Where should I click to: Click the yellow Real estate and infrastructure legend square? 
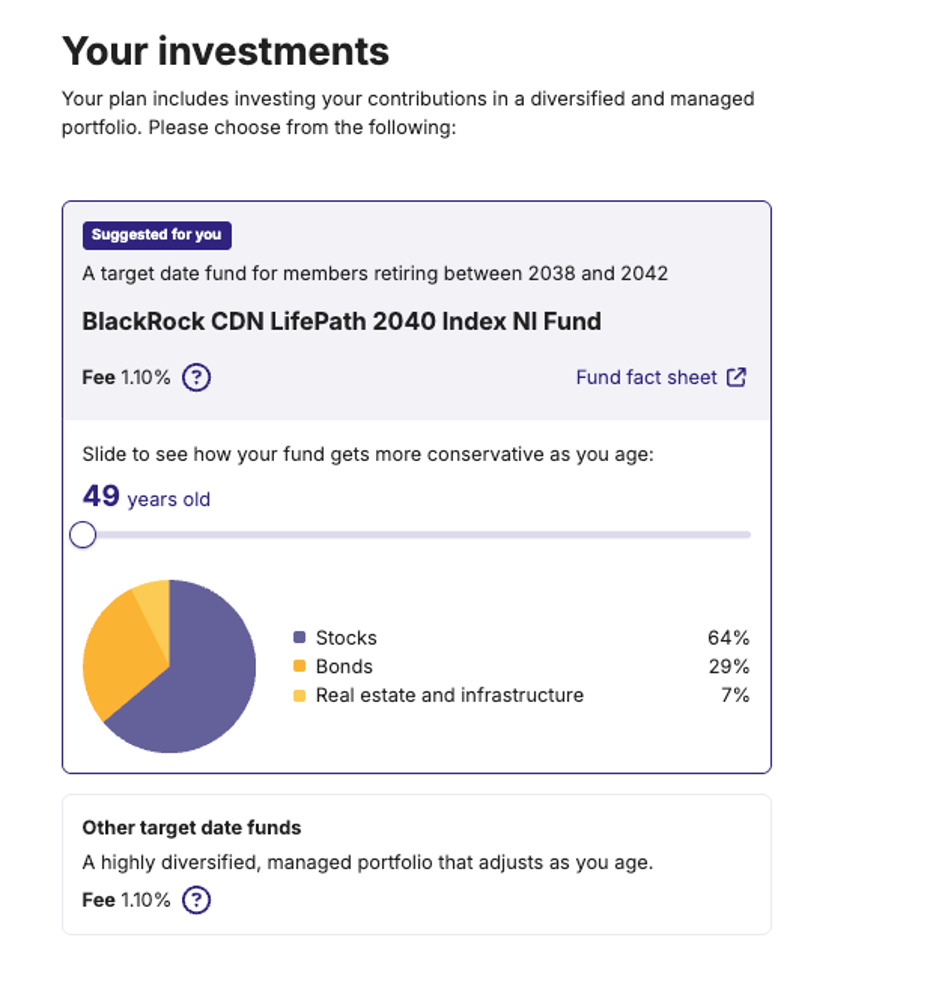(x=299, y=695)
